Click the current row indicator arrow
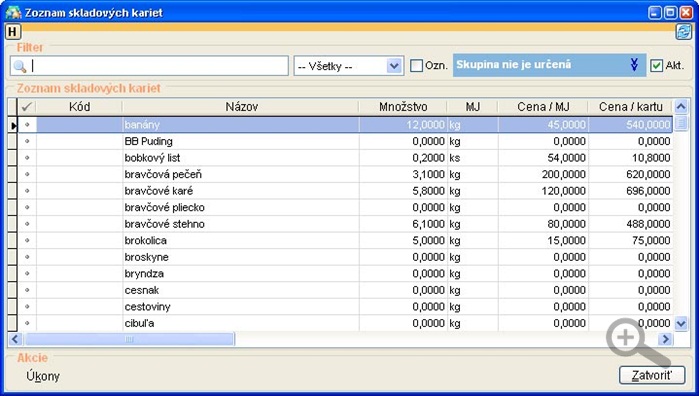699x396 pixels. click(x=13, y=125)
